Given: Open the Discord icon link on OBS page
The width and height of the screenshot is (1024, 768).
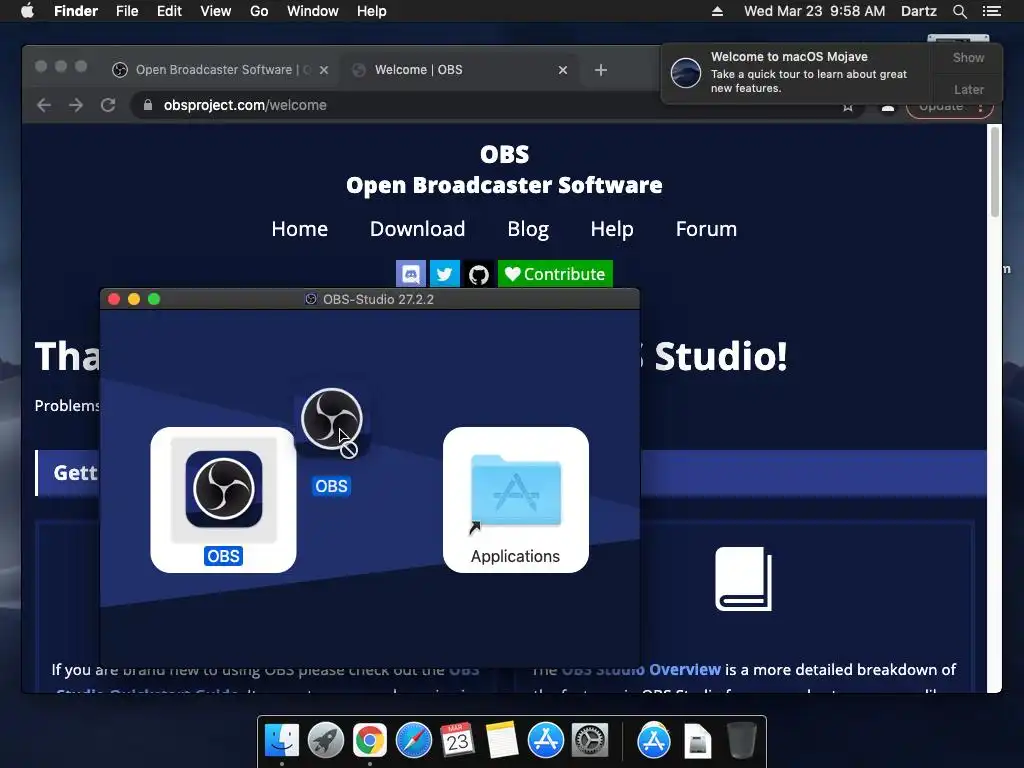Looking at the screenshot, I should [411, 274].
